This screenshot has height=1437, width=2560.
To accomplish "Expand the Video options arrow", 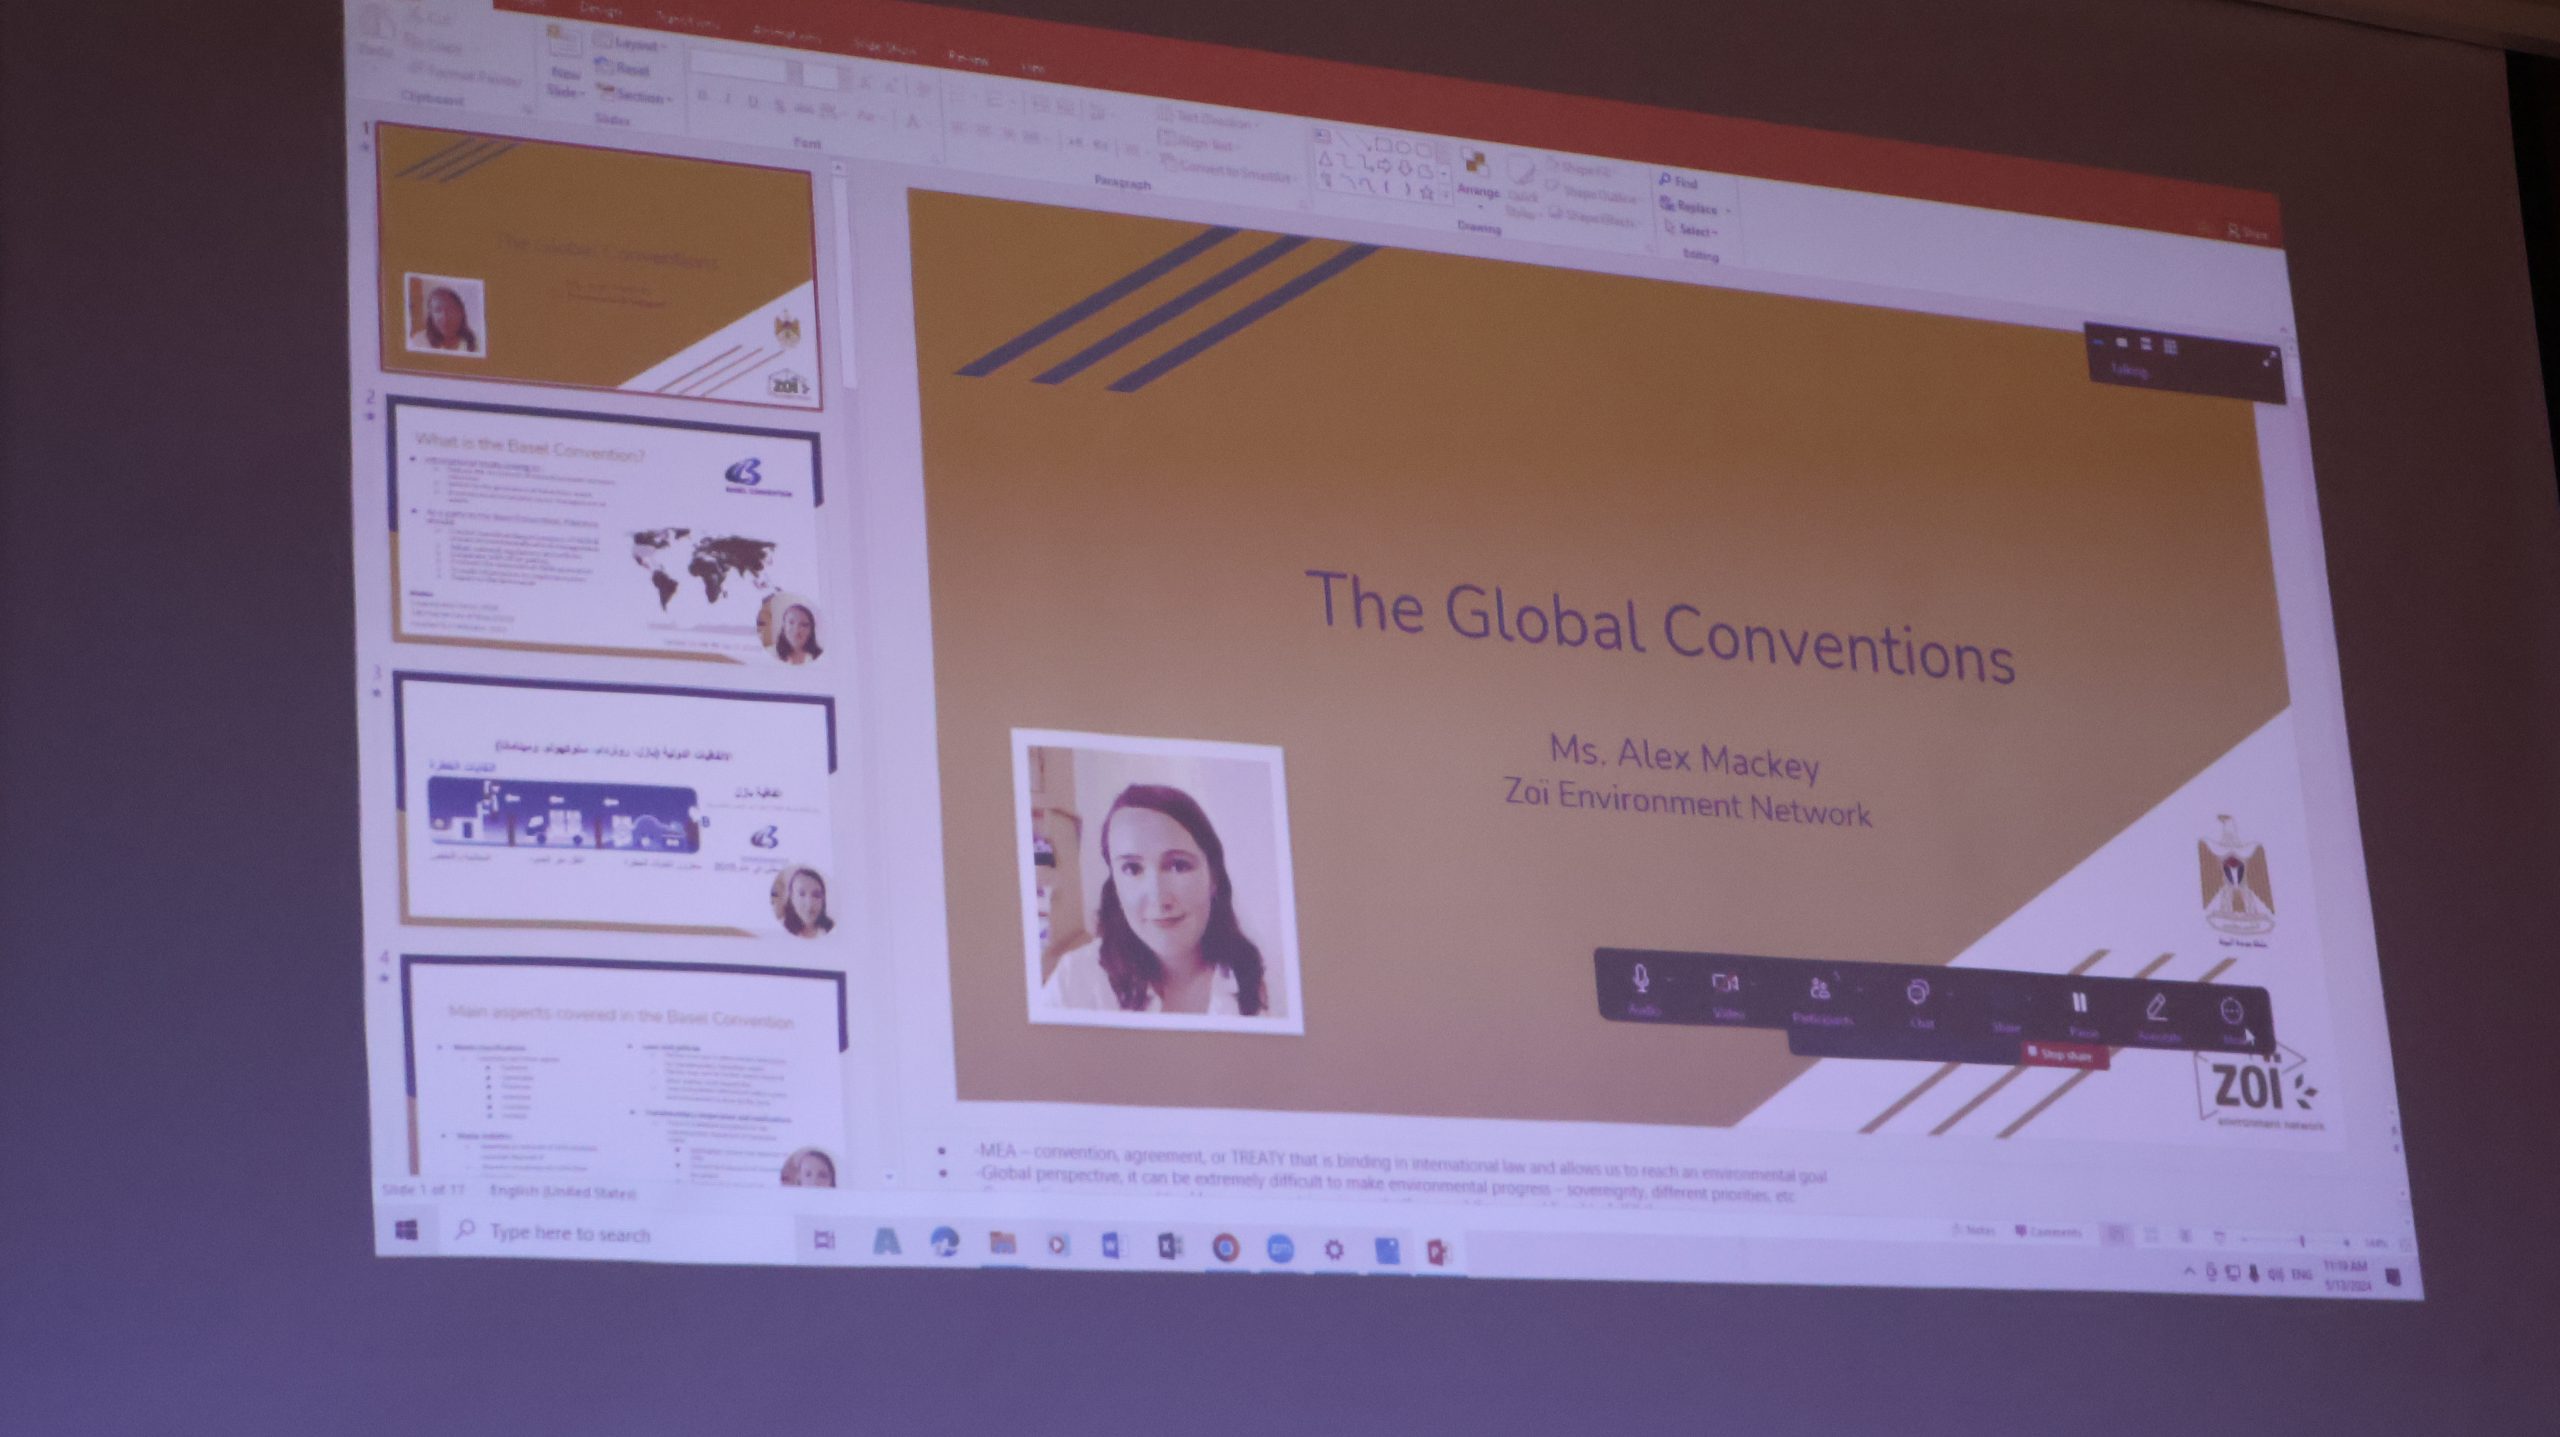I will click(x=1755, y=986).
